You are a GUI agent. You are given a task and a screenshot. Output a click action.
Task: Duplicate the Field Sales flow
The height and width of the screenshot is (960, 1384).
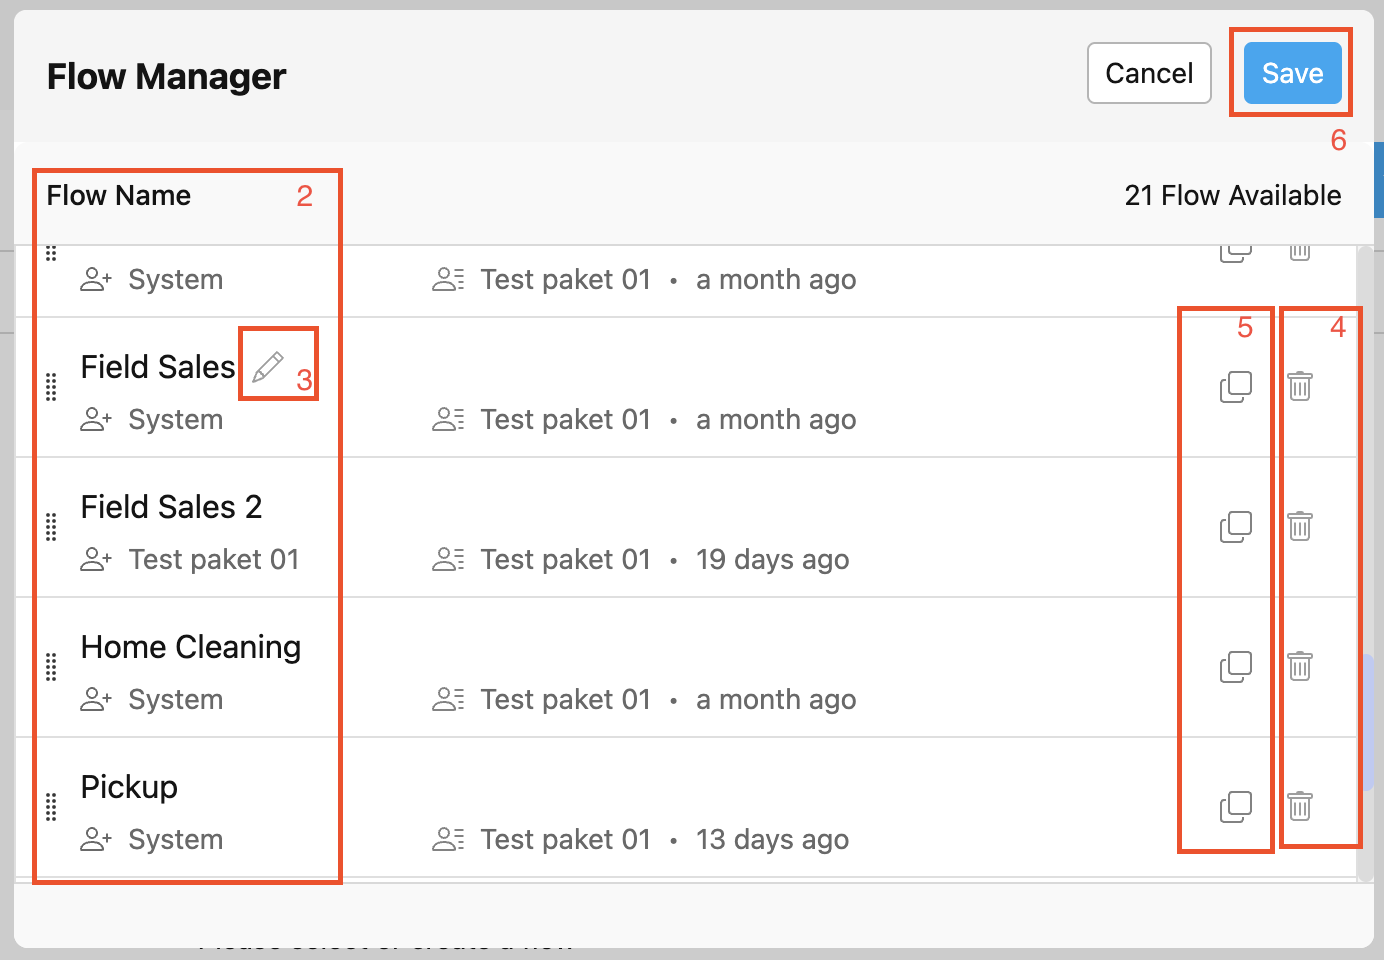(x=1236, y=387)
